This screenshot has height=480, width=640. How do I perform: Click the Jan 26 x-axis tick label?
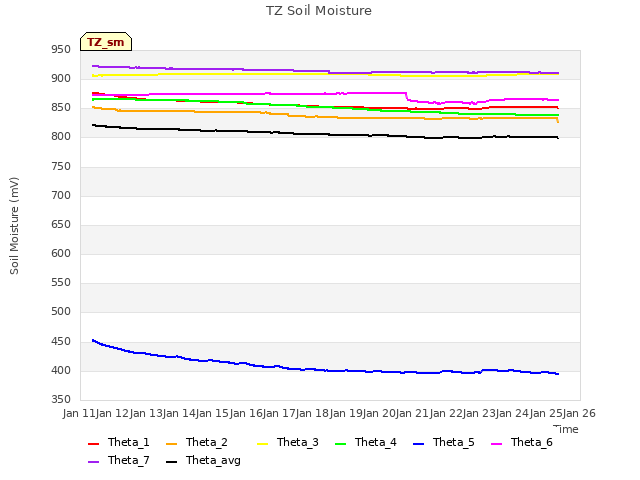tap(579, 413)
